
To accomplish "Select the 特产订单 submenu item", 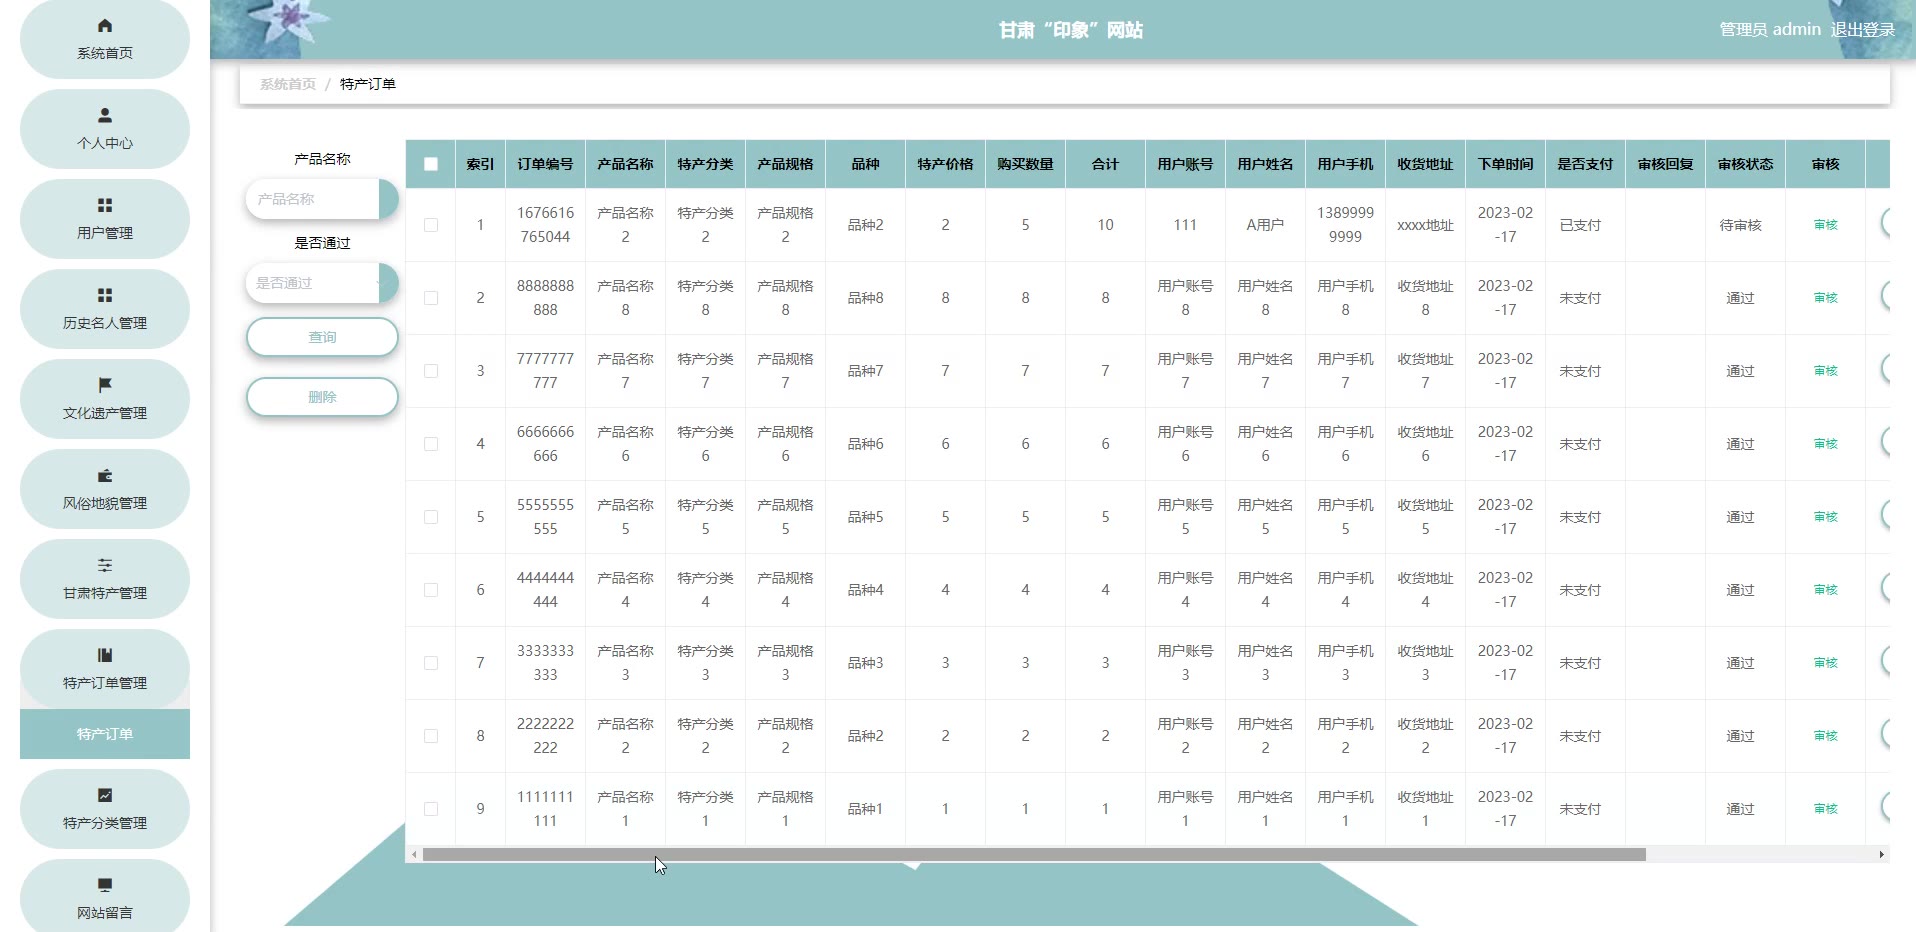I will pyautogui.click(x=105, y=734).
